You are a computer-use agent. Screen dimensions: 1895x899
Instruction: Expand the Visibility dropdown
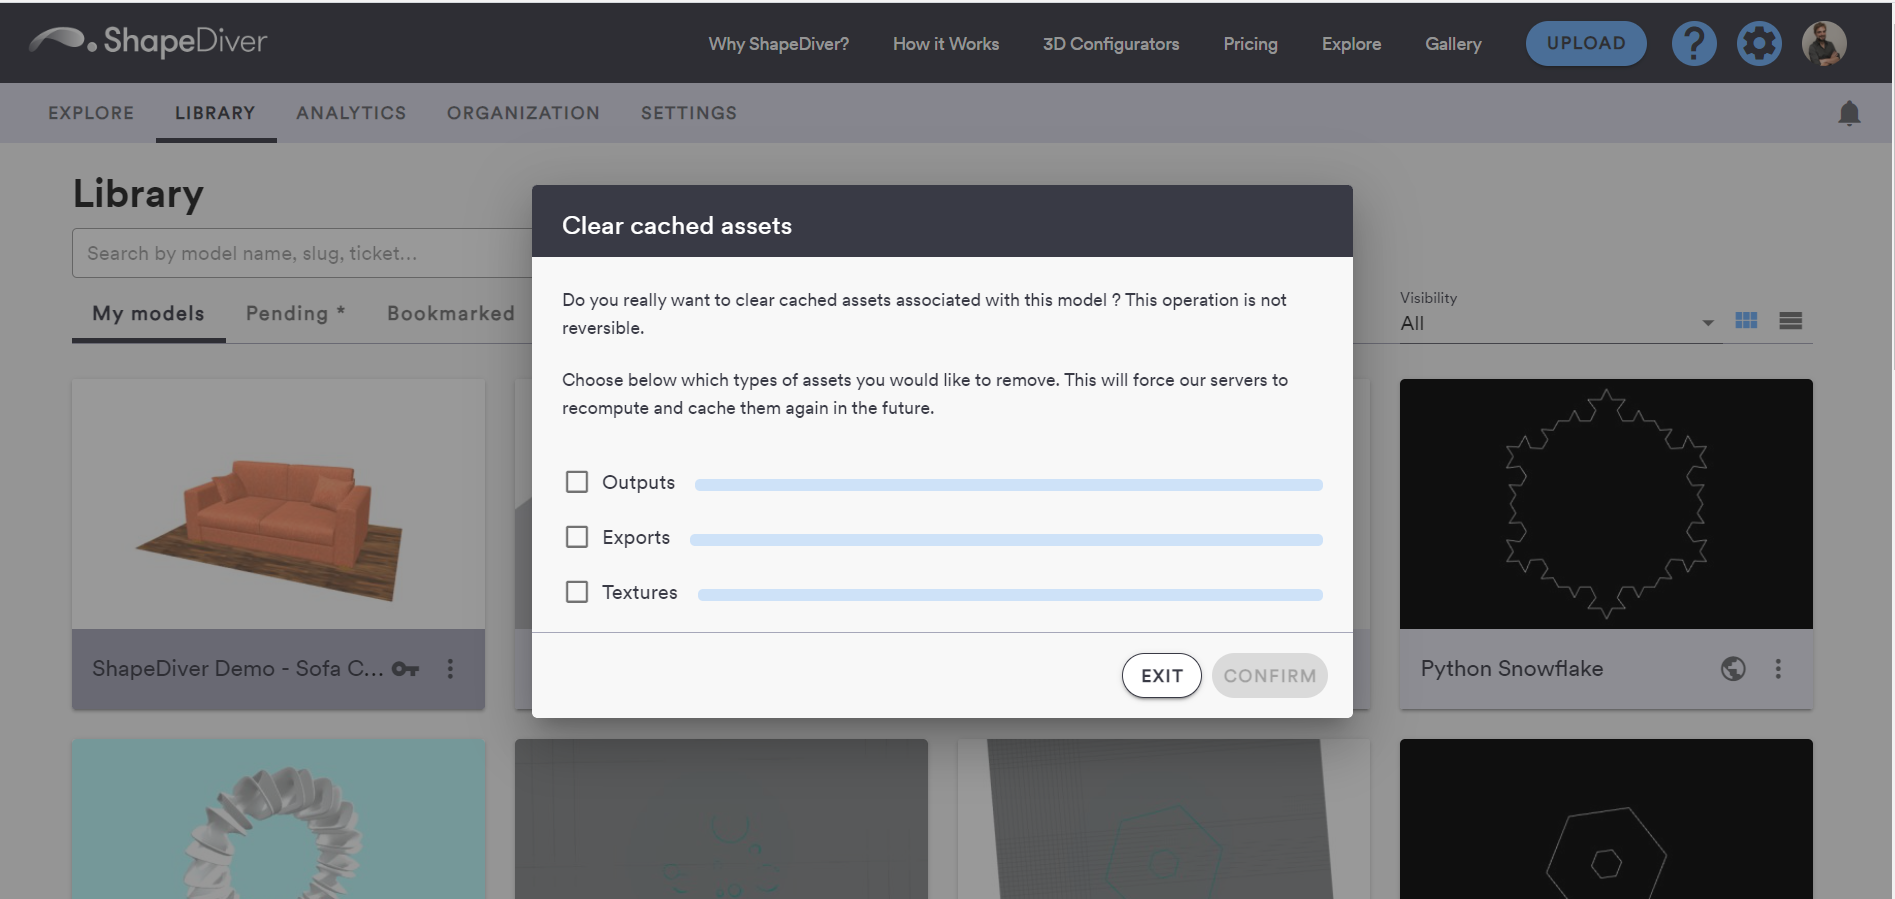pos(1556,322)
